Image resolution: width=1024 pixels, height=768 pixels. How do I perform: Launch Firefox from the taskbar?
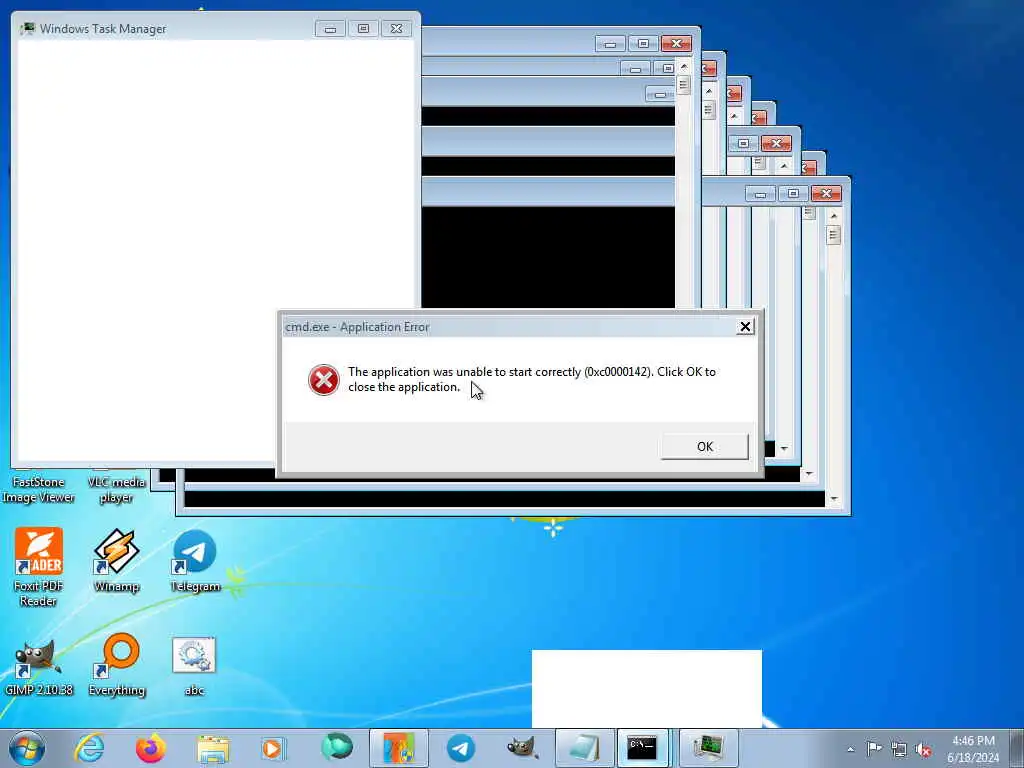(151, 748)
